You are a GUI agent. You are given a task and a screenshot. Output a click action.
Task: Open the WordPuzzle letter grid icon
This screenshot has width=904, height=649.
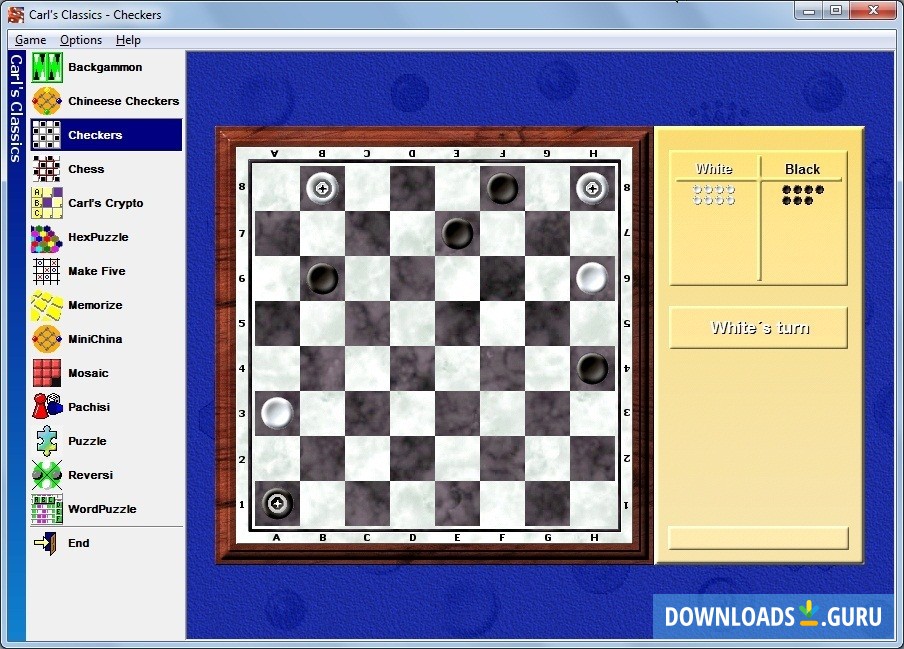tap(47, 510)
